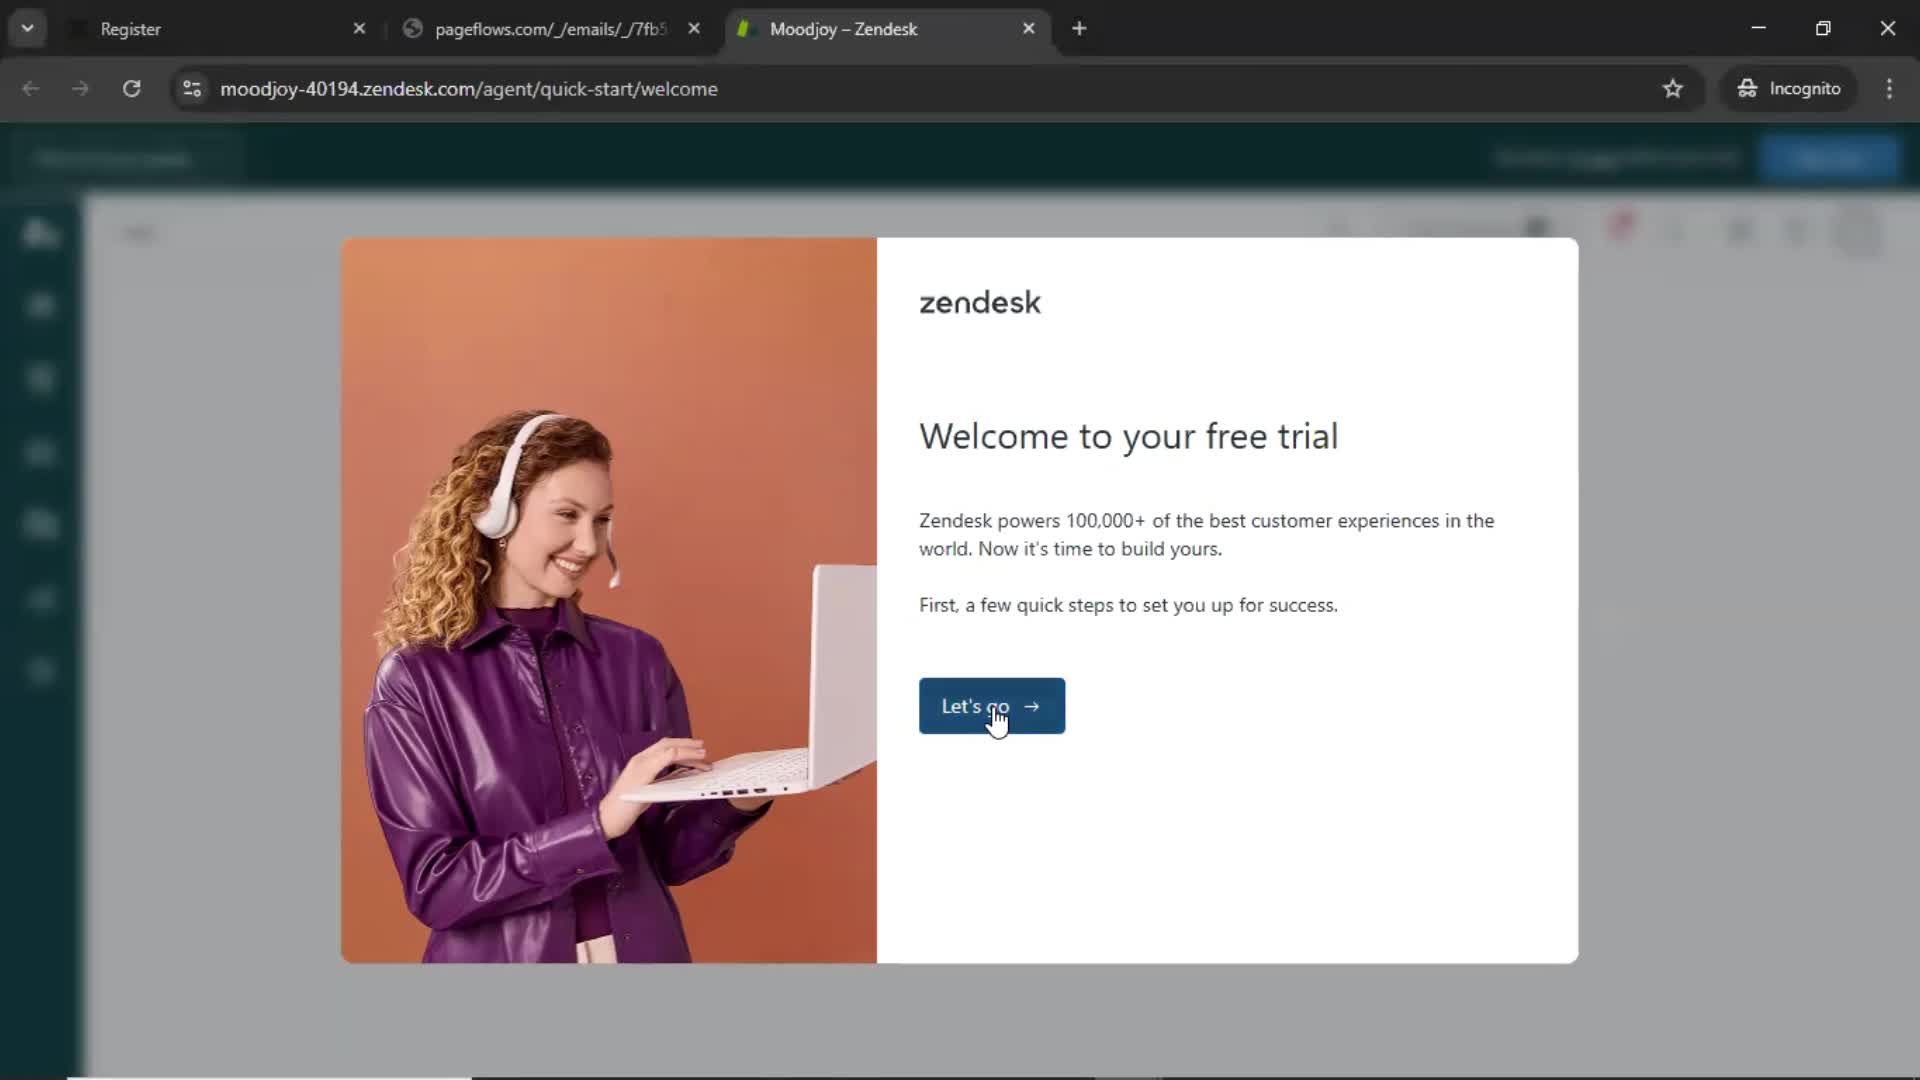The width and height of the screenshot is (1920, 1080).
Task: Minimize the browser window
Action: coord(1759,29)
